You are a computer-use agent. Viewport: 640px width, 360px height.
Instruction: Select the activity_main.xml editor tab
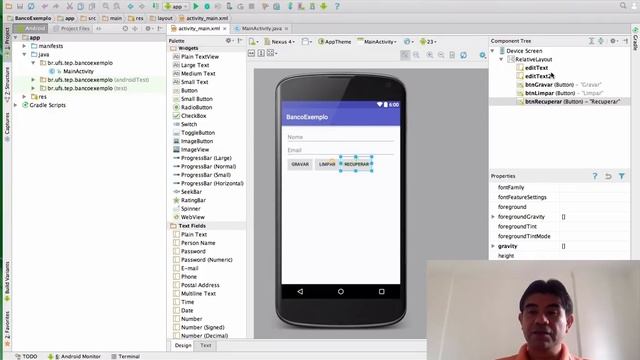[x=199, y=29]
